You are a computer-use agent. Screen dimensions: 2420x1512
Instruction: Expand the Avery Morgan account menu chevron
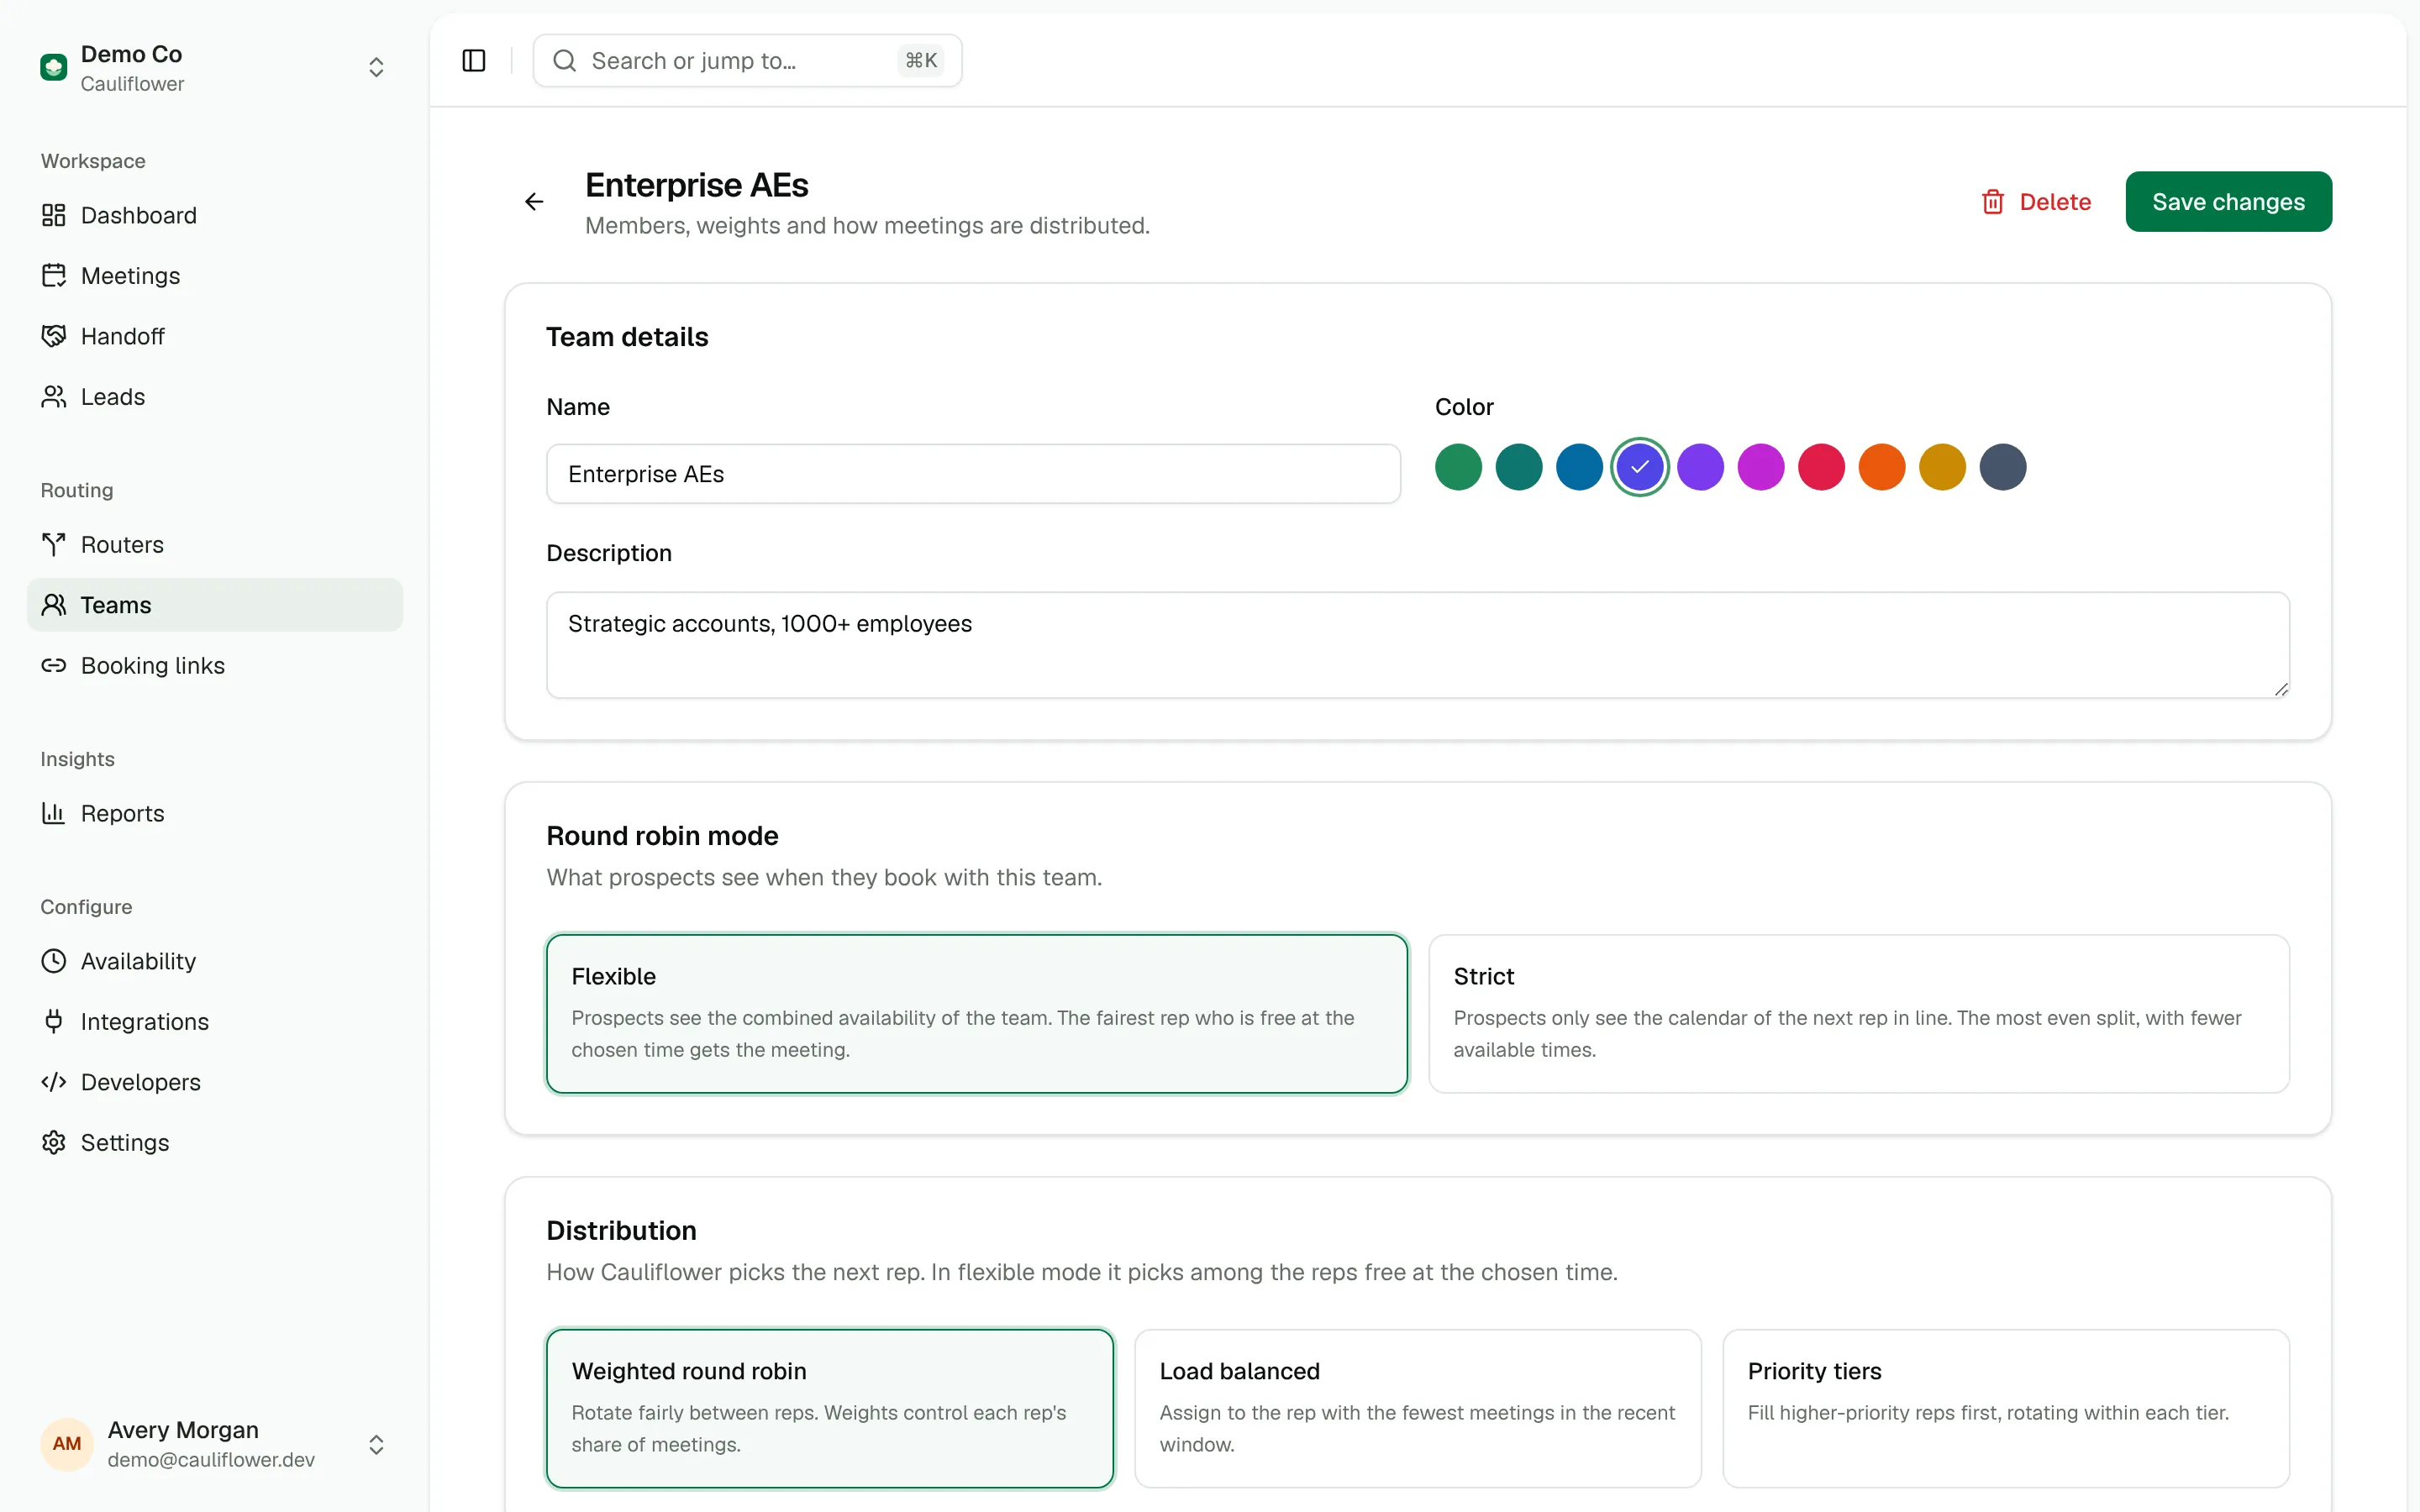point(376,1444)
